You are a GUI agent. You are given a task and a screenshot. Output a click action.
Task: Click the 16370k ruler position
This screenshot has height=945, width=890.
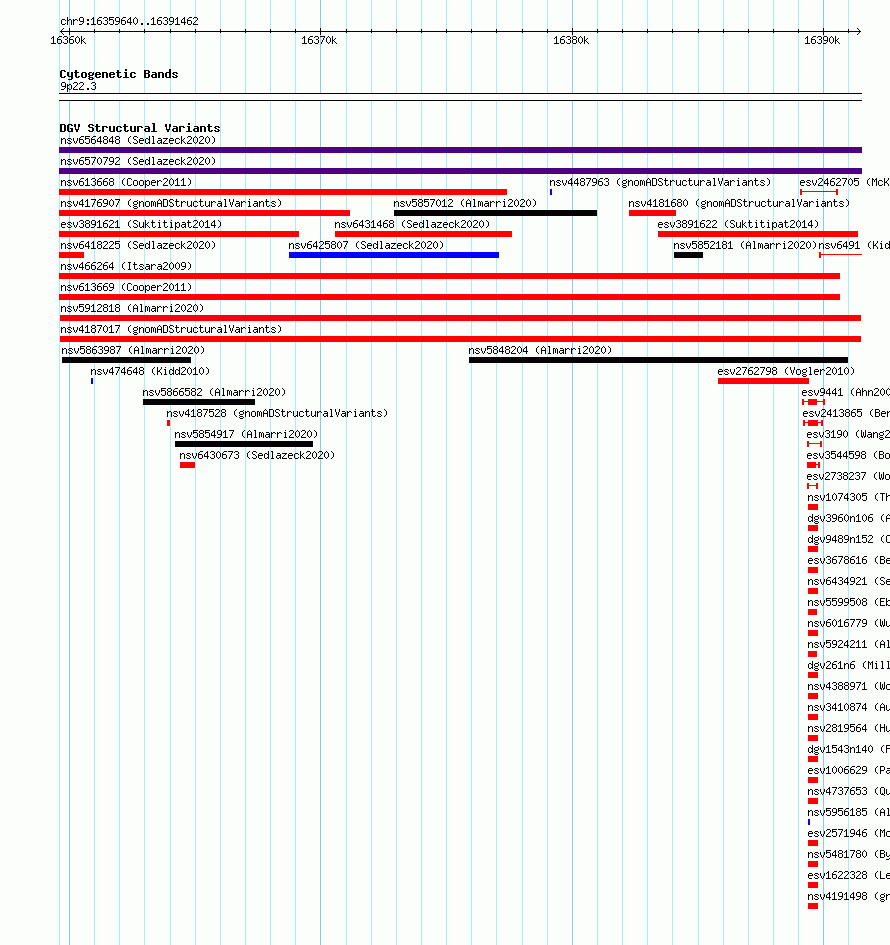tap(319, 40)
